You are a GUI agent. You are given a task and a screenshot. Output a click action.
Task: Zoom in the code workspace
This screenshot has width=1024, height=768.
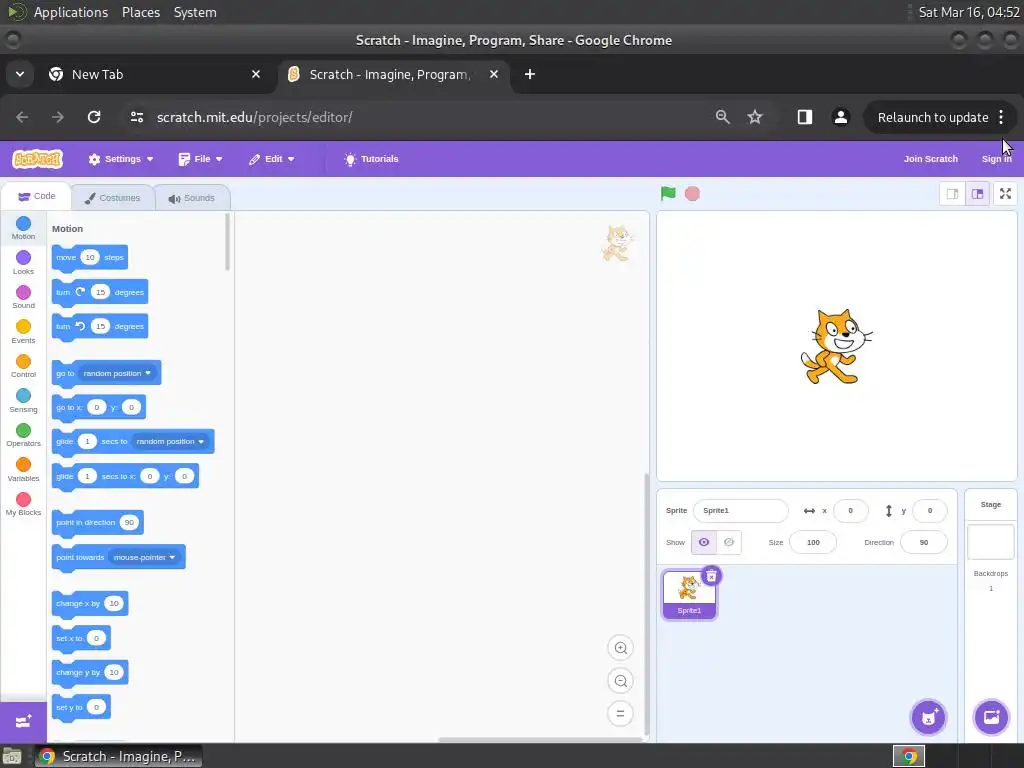pos(620,648)
